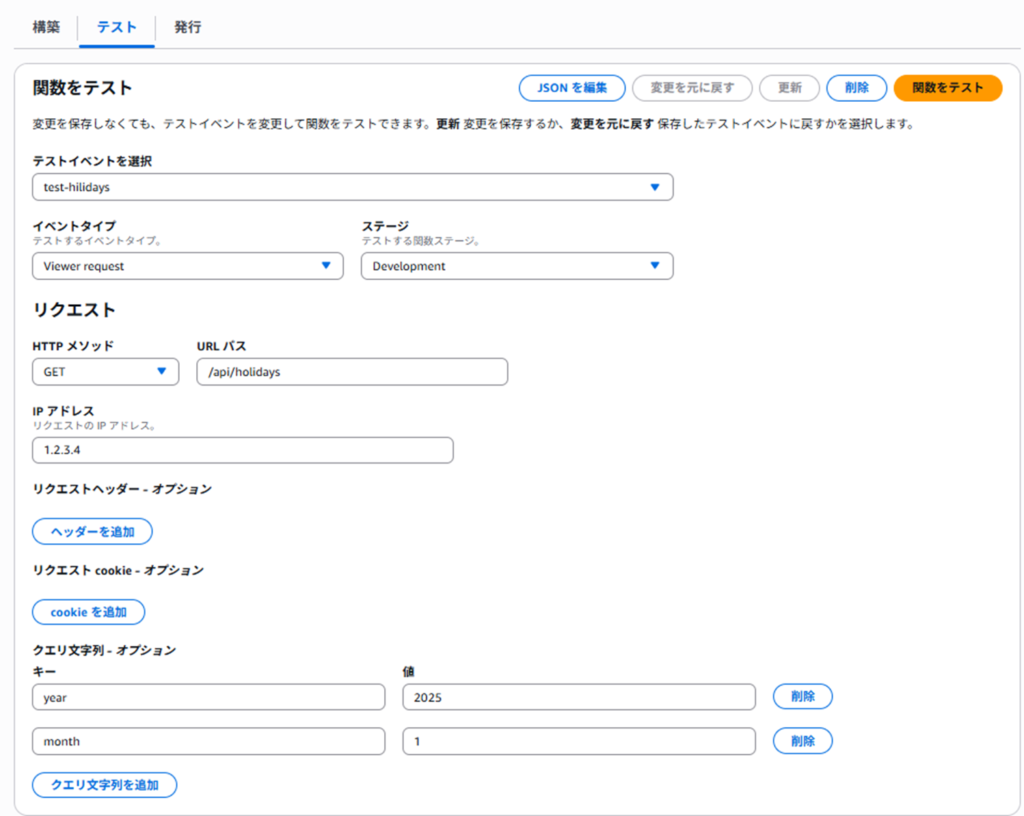Click ヘッダーを追加 button
This screenshot has height=816, width=1024.
tap(92, 531)
